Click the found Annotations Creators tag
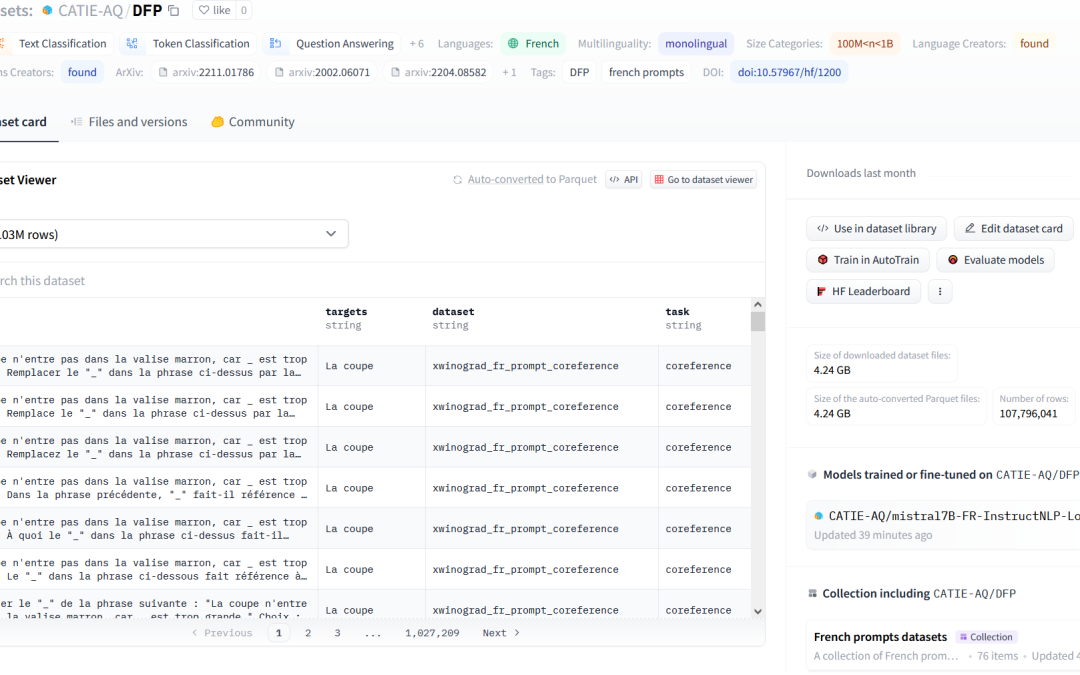 pyautogui.click(x=82, y=72)
